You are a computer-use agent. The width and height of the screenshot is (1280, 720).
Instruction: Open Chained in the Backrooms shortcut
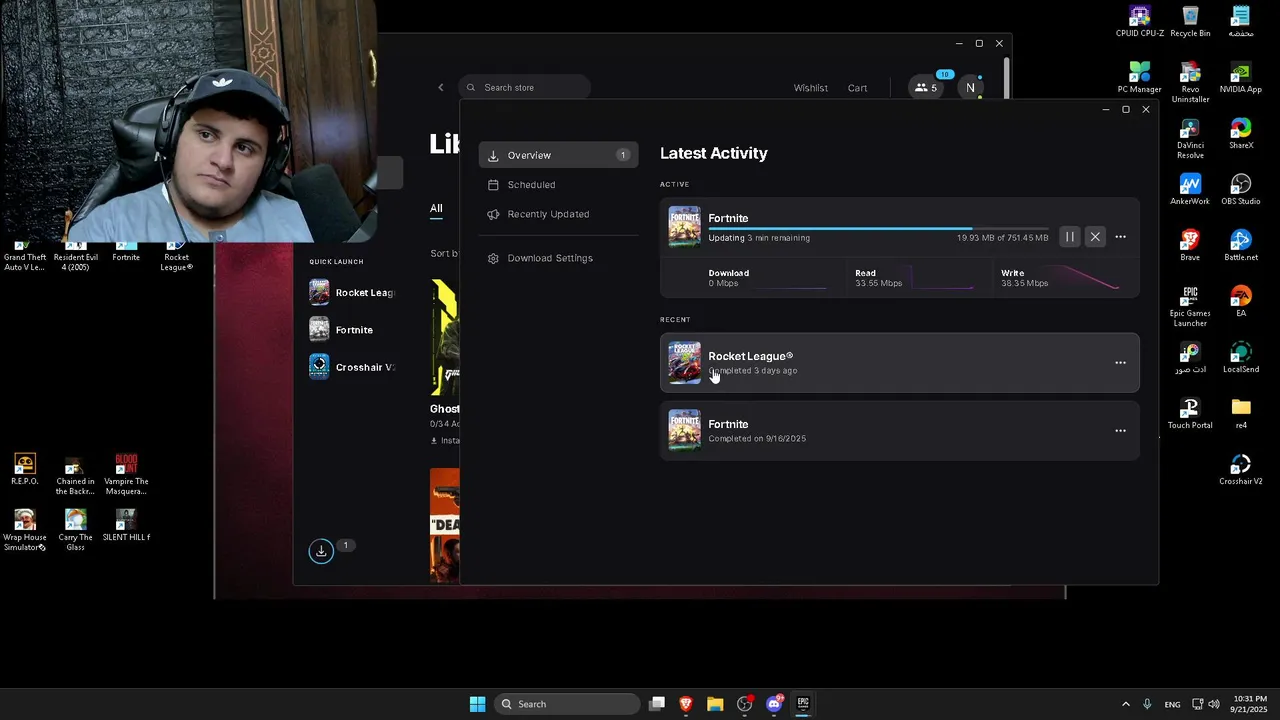click(75, 474)
